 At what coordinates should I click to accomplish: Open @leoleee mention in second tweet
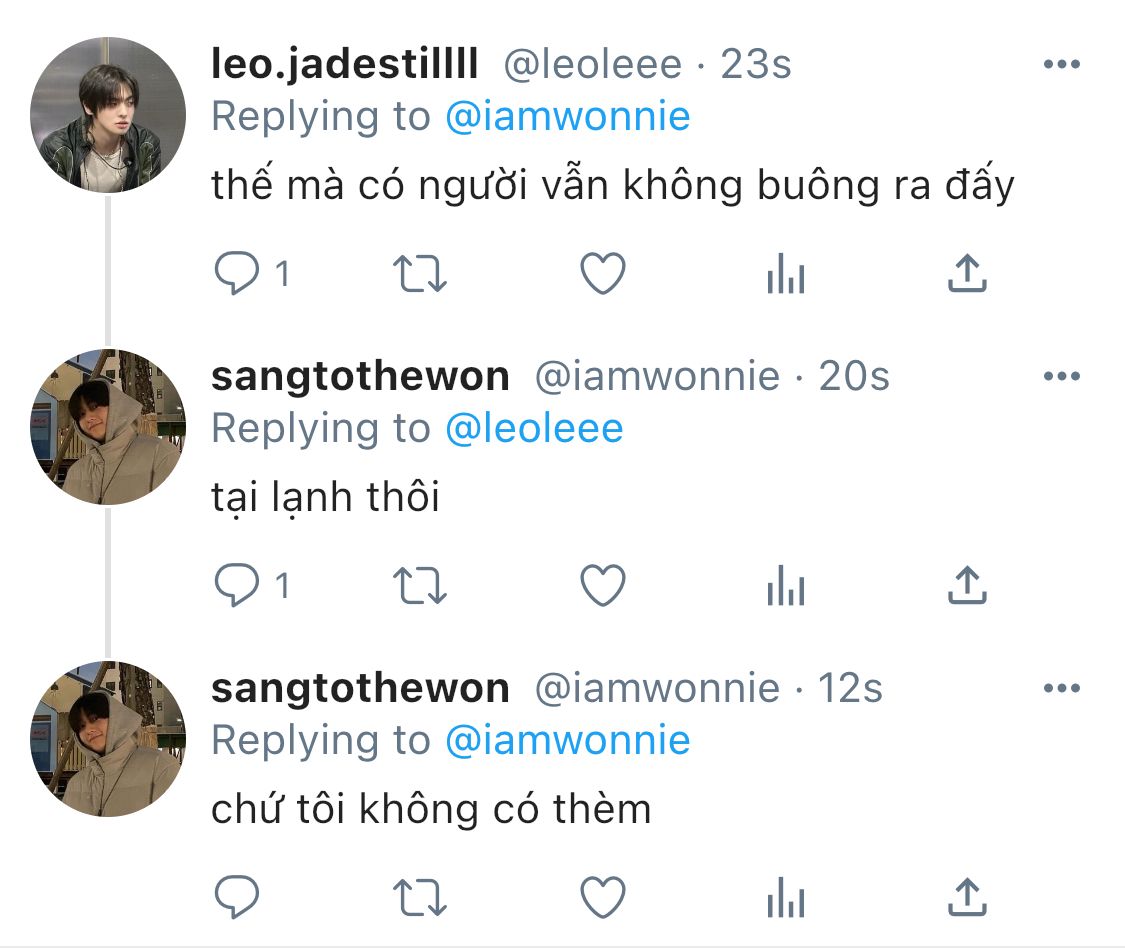tap(534, 428)
